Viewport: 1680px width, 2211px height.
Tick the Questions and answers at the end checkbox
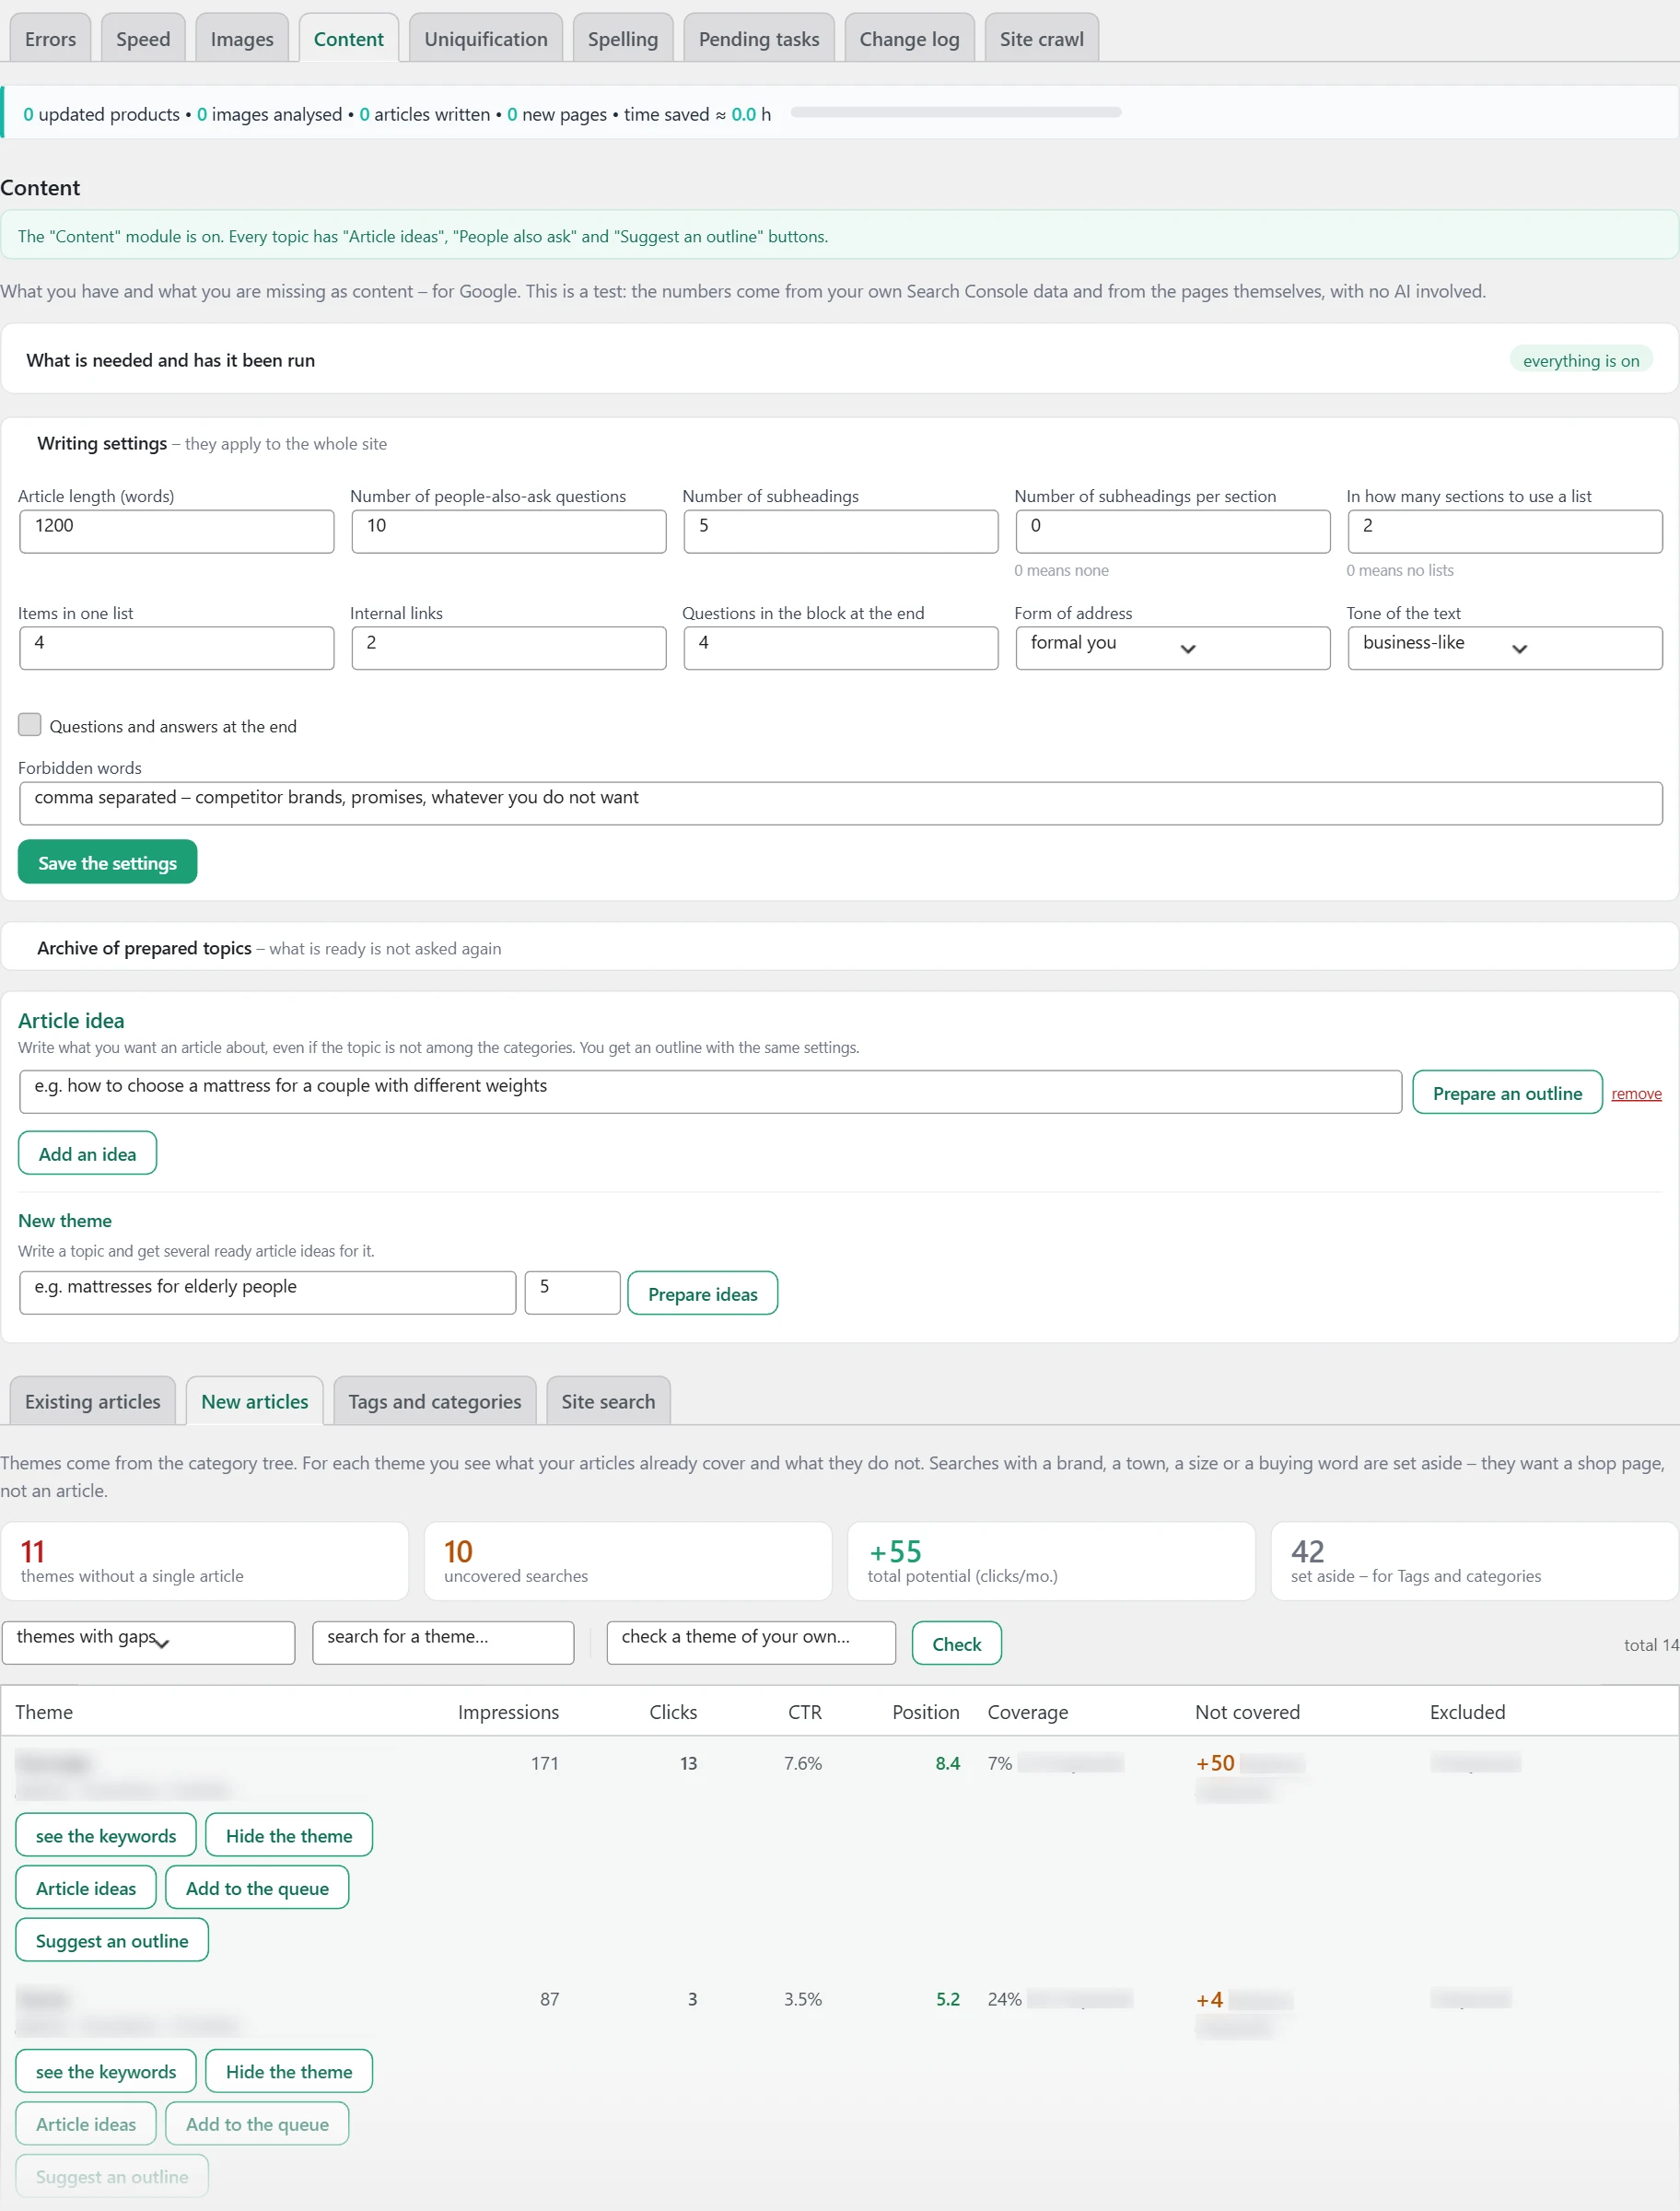(30, 724)
